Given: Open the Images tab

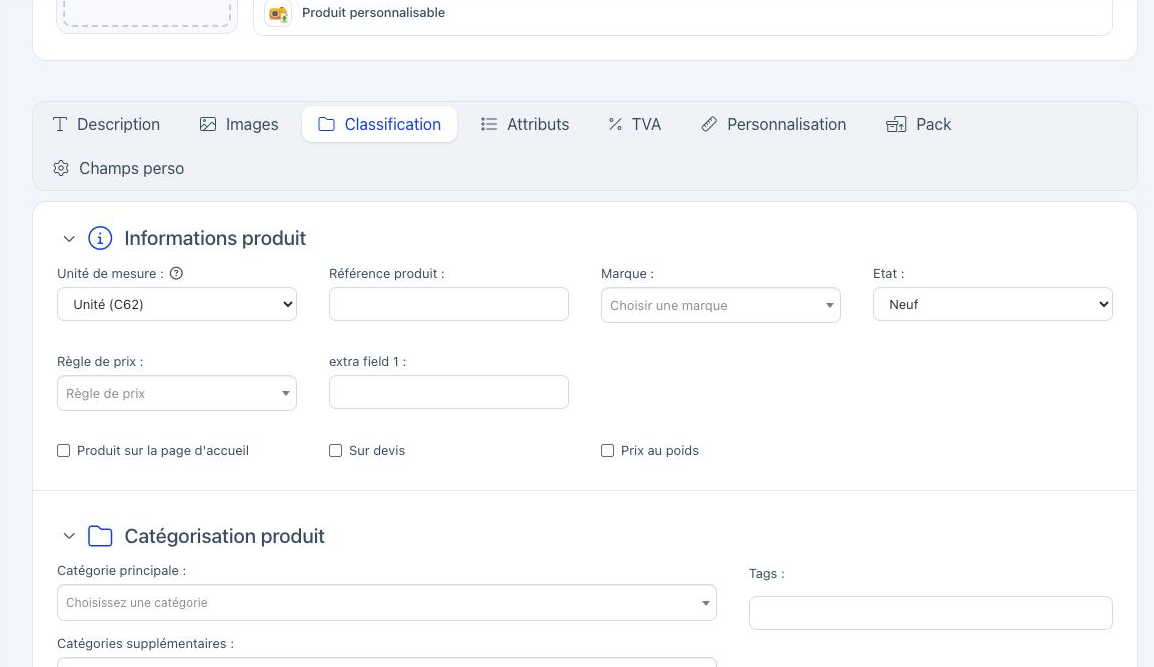Looking at the screenshot, I should tap(239, 124).
